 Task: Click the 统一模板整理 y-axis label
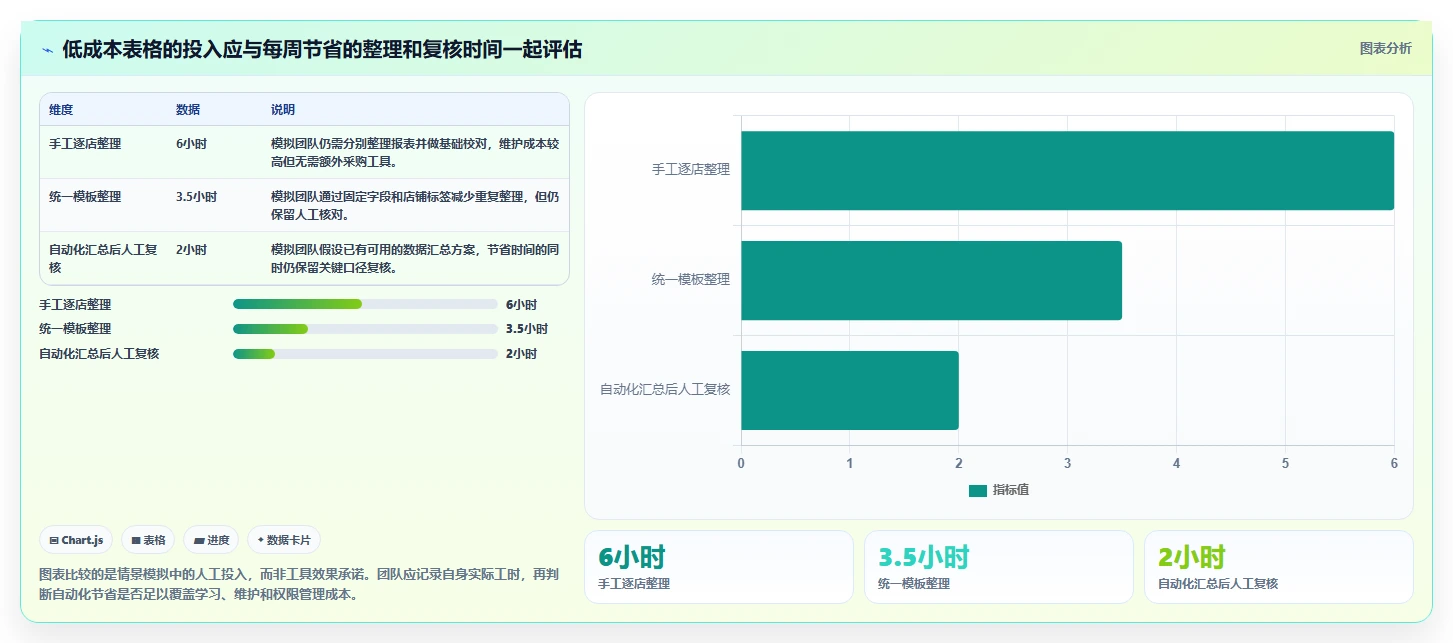(691, 280)
